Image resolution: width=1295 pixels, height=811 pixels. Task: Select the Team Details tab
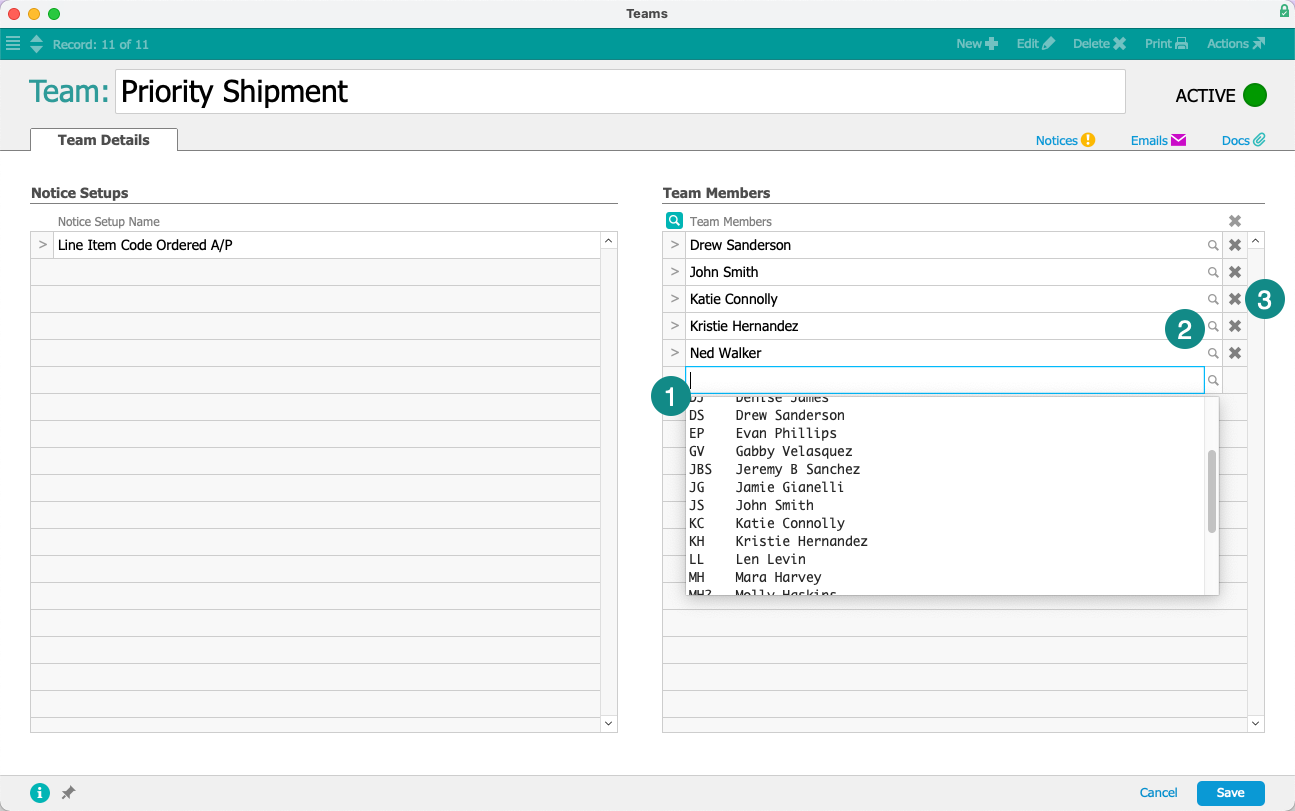pyautogui.click(x=104, y=140)
